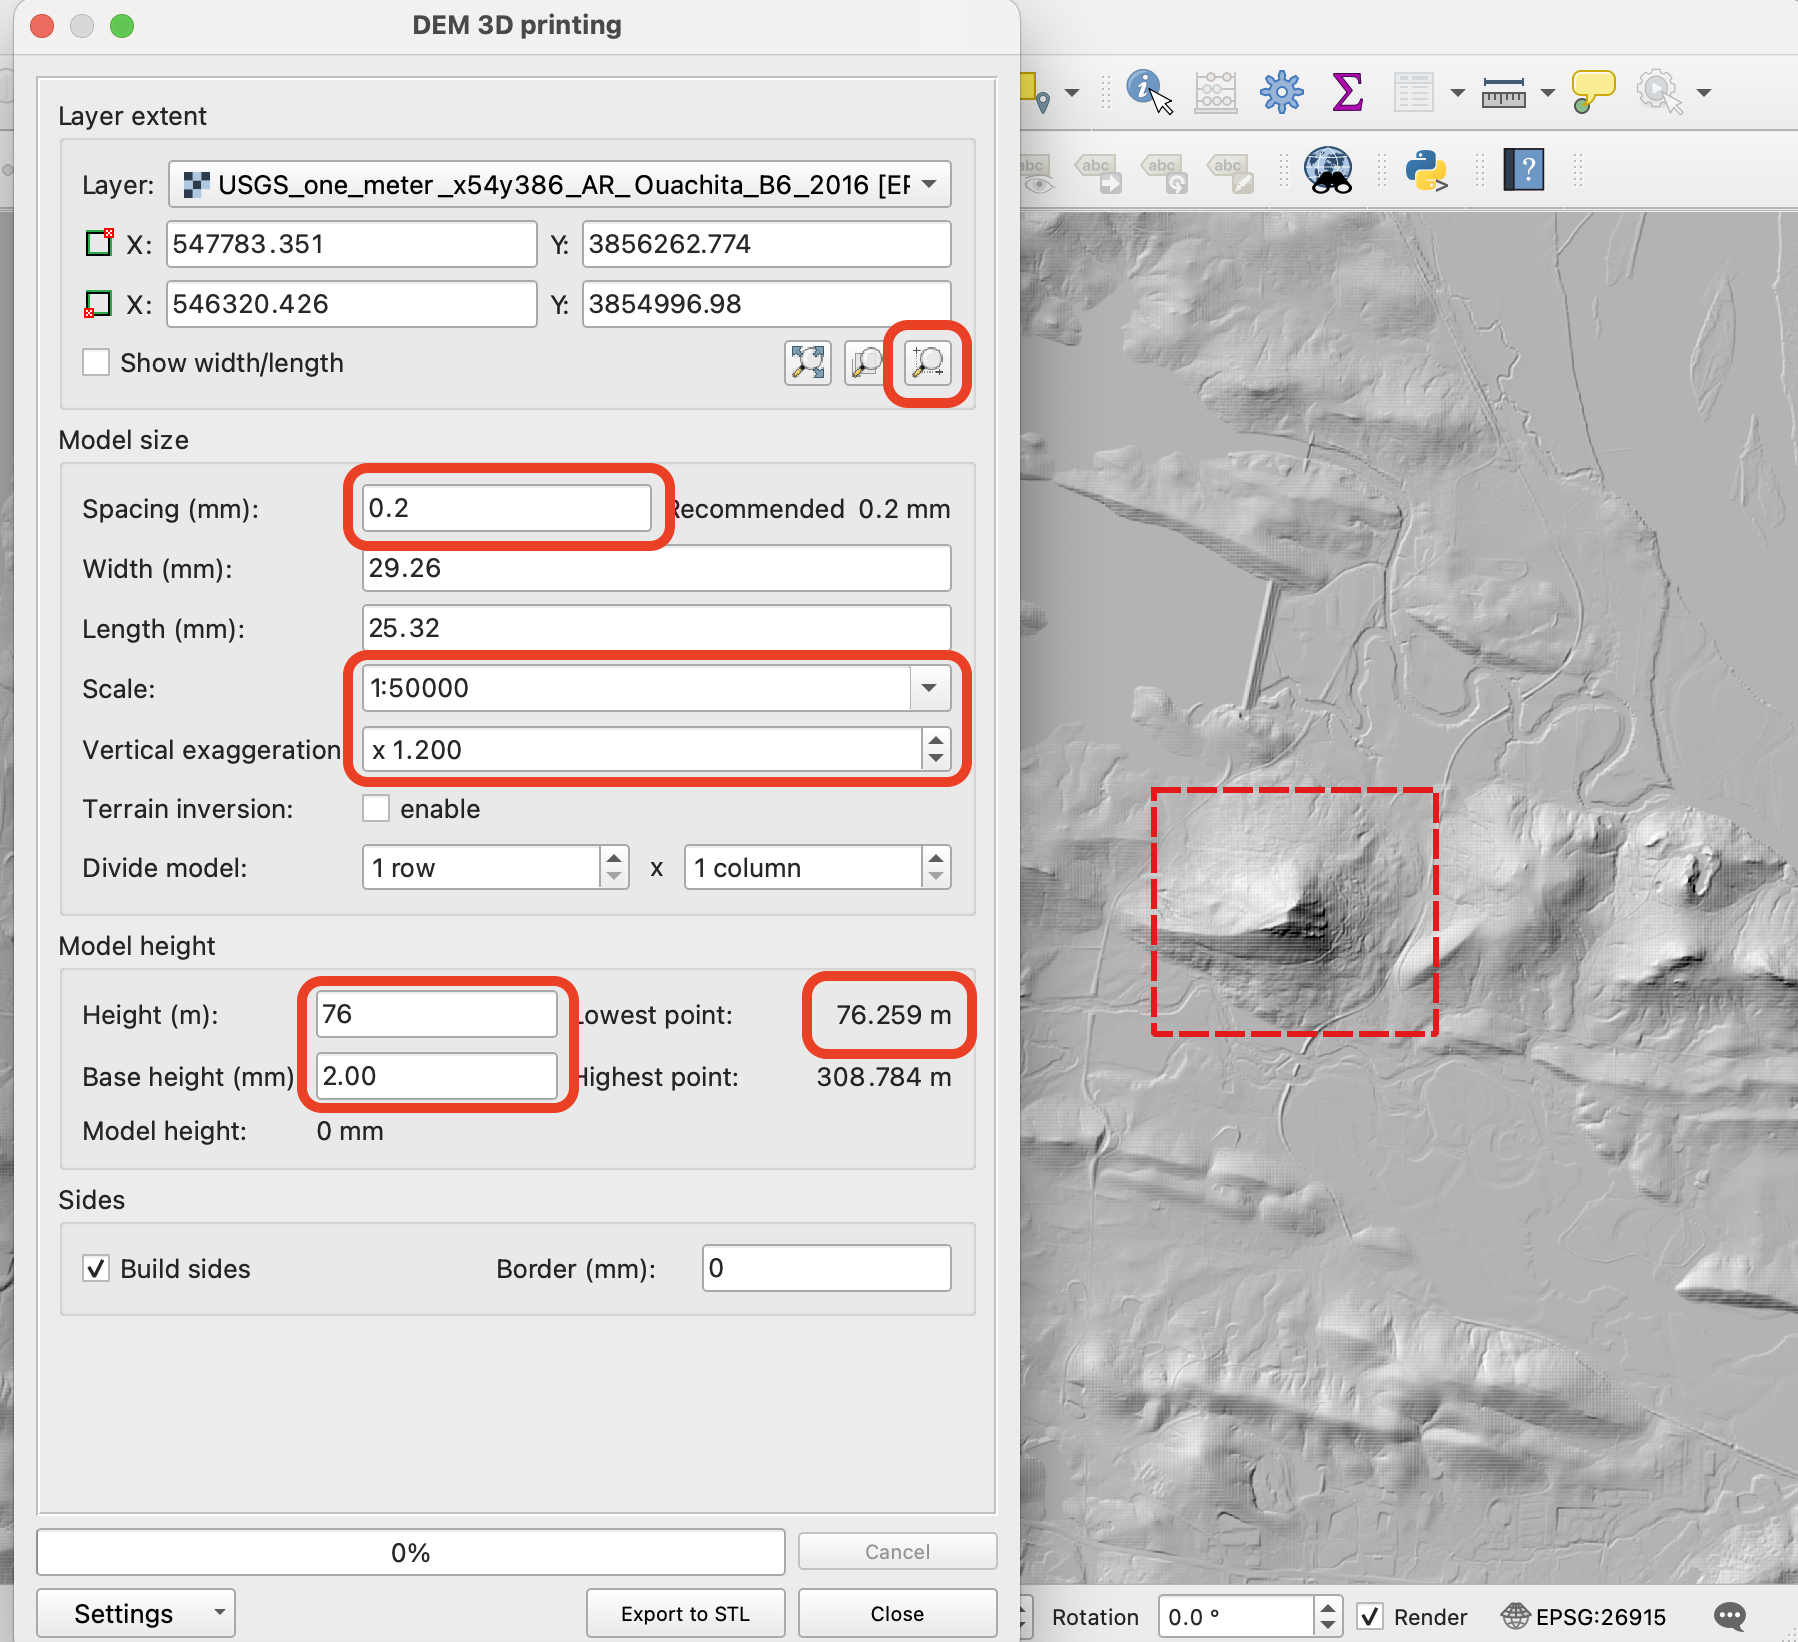Step the Vertical exaggeration spinner arrows
The width and height of the screenshot is (1798, 1642).
click(x=936, y=748)
